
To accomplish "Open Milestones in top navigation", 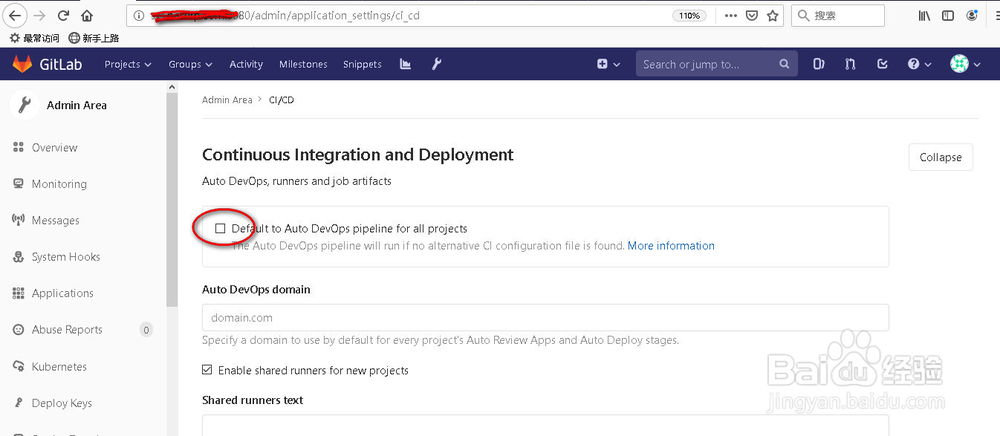I will [303, 64].
